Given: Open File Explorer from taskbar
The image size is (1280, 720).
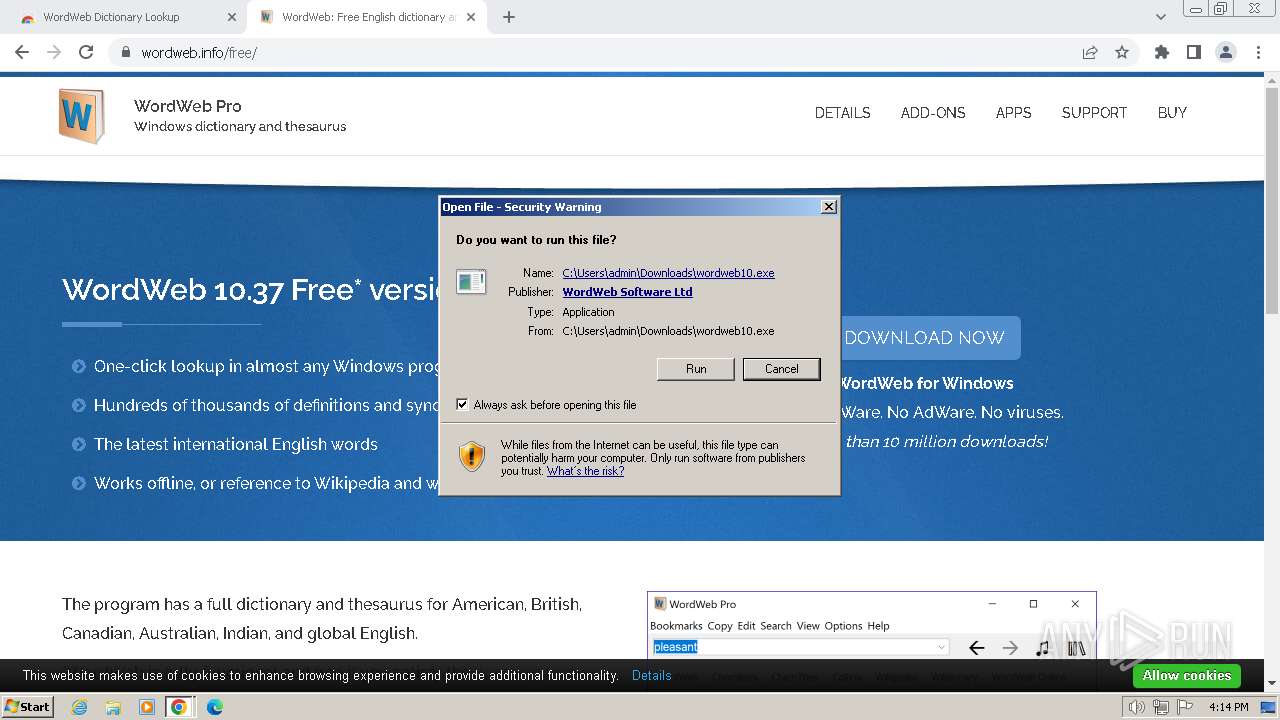Looking at the screenshot, I should 113,707.
